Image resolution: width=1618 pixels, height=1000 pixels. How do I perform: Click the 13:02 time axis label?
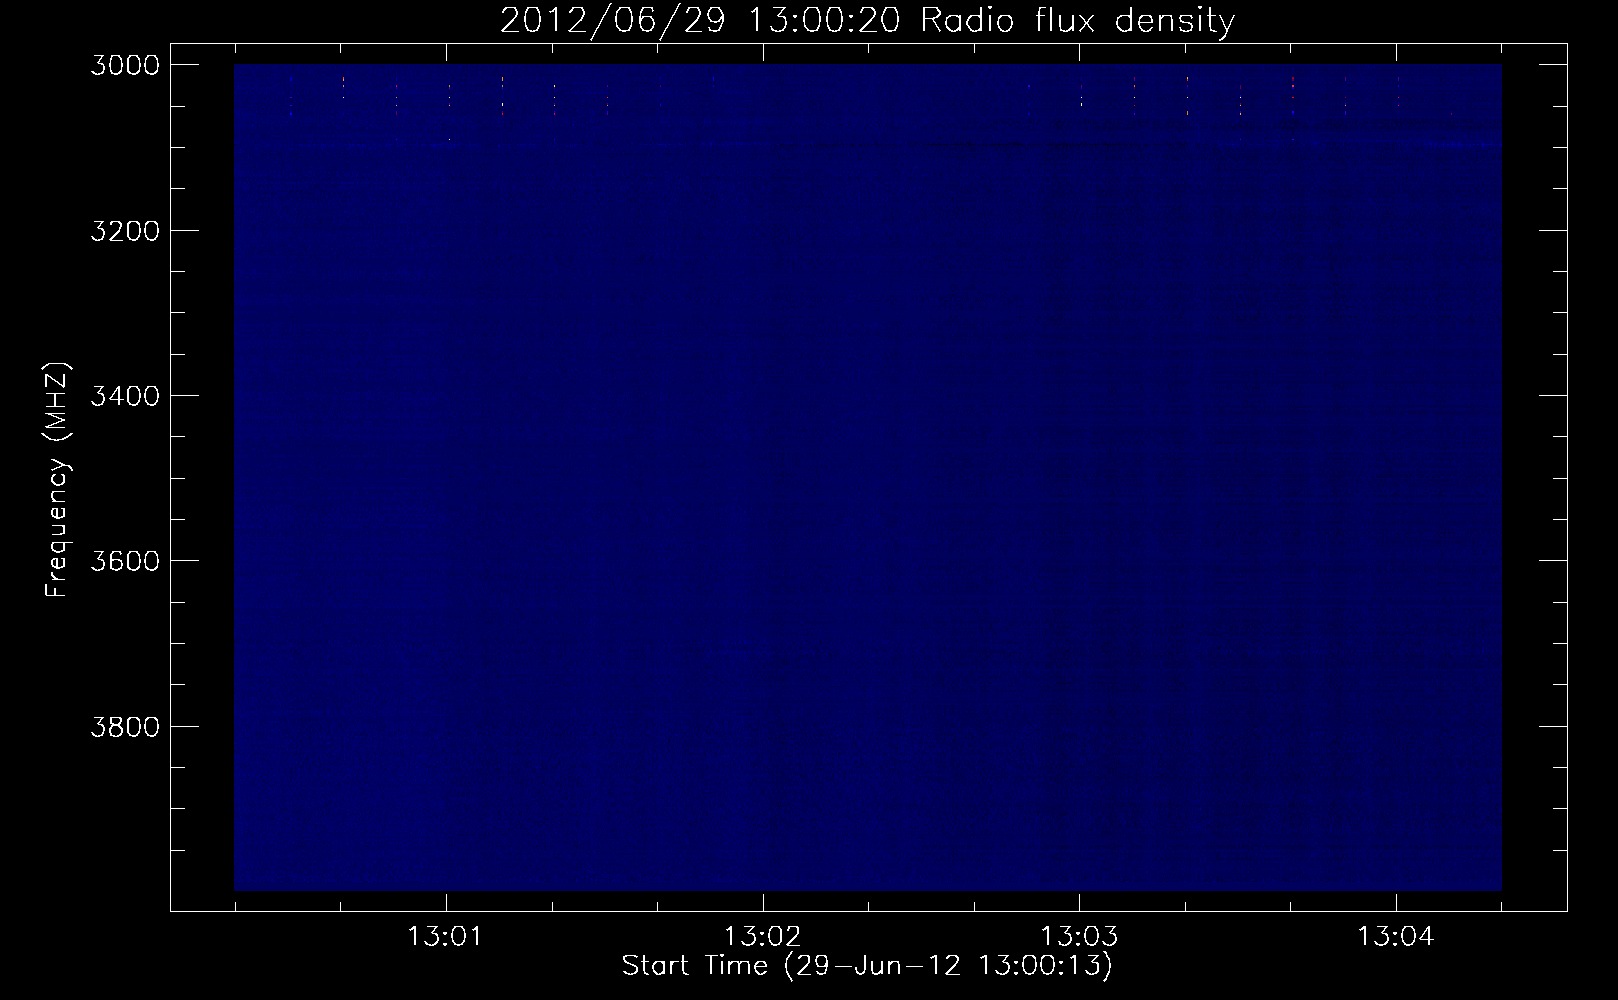[x=763, y=937]
